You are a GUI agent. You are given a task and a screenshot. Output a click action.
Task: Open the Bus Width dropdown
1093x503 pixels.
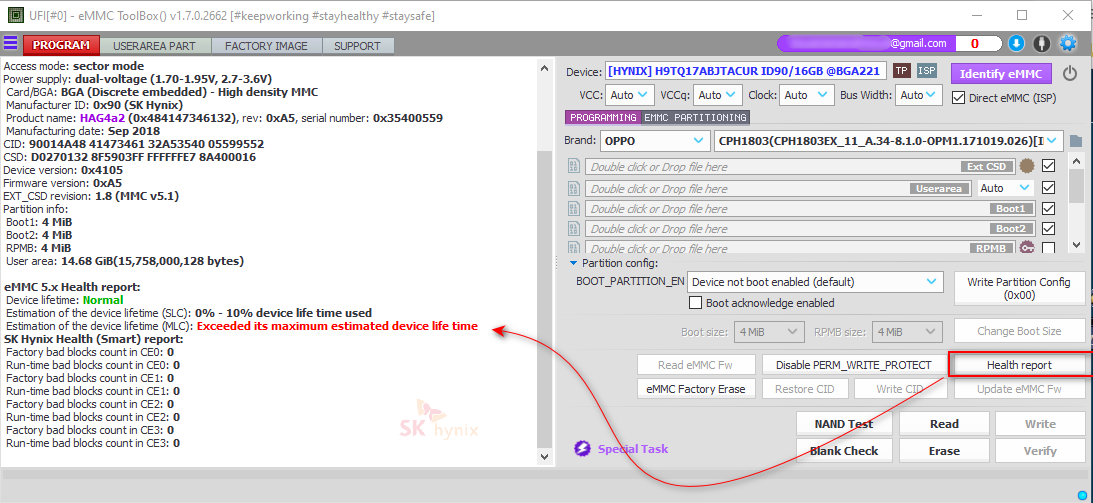919,95
